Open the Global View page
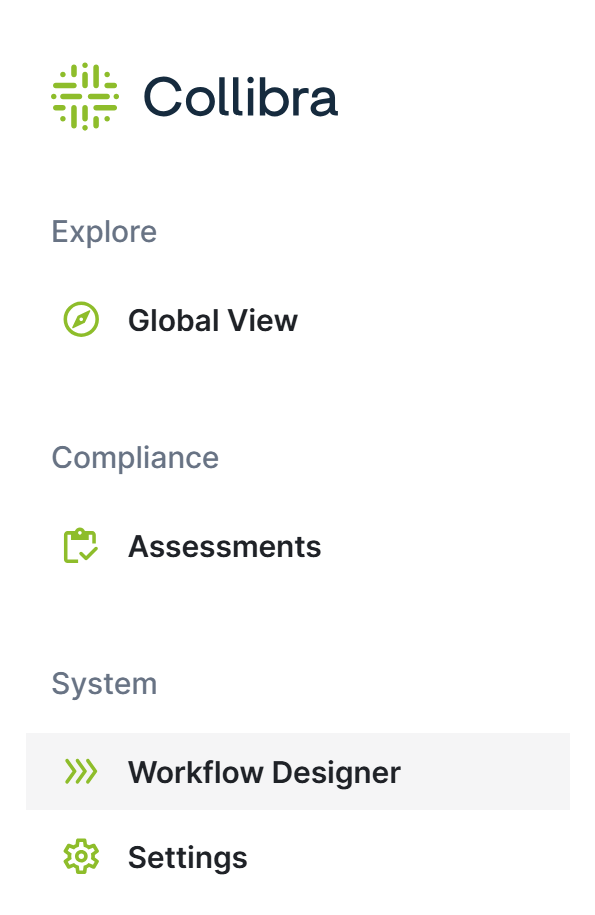The width and height of the screenshot is (595, 915). (x=213, y=320)
